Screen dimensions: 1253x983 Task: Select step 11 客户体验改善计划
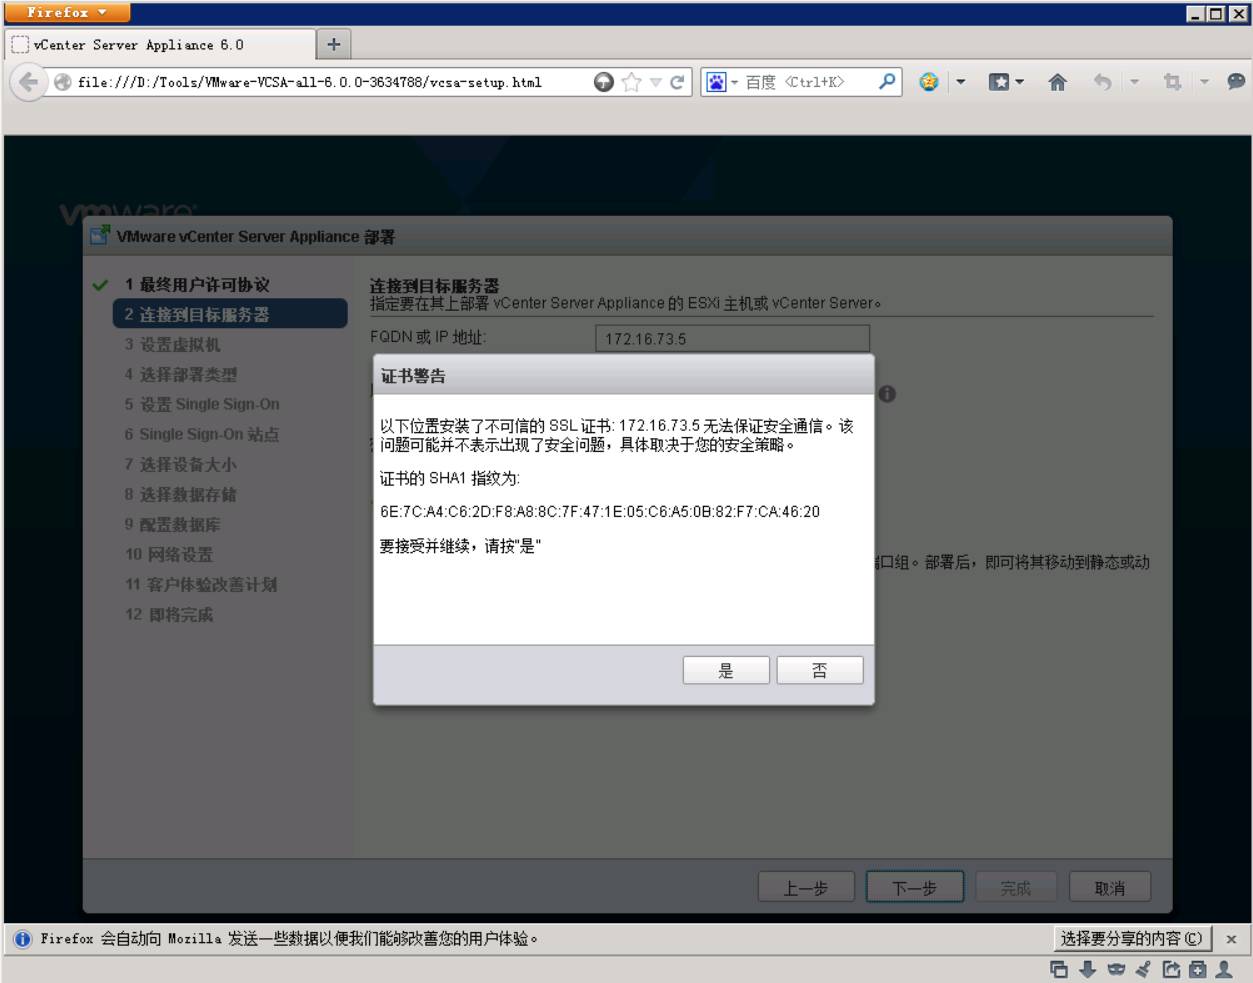pyautogui.click(x=201, y=585)
